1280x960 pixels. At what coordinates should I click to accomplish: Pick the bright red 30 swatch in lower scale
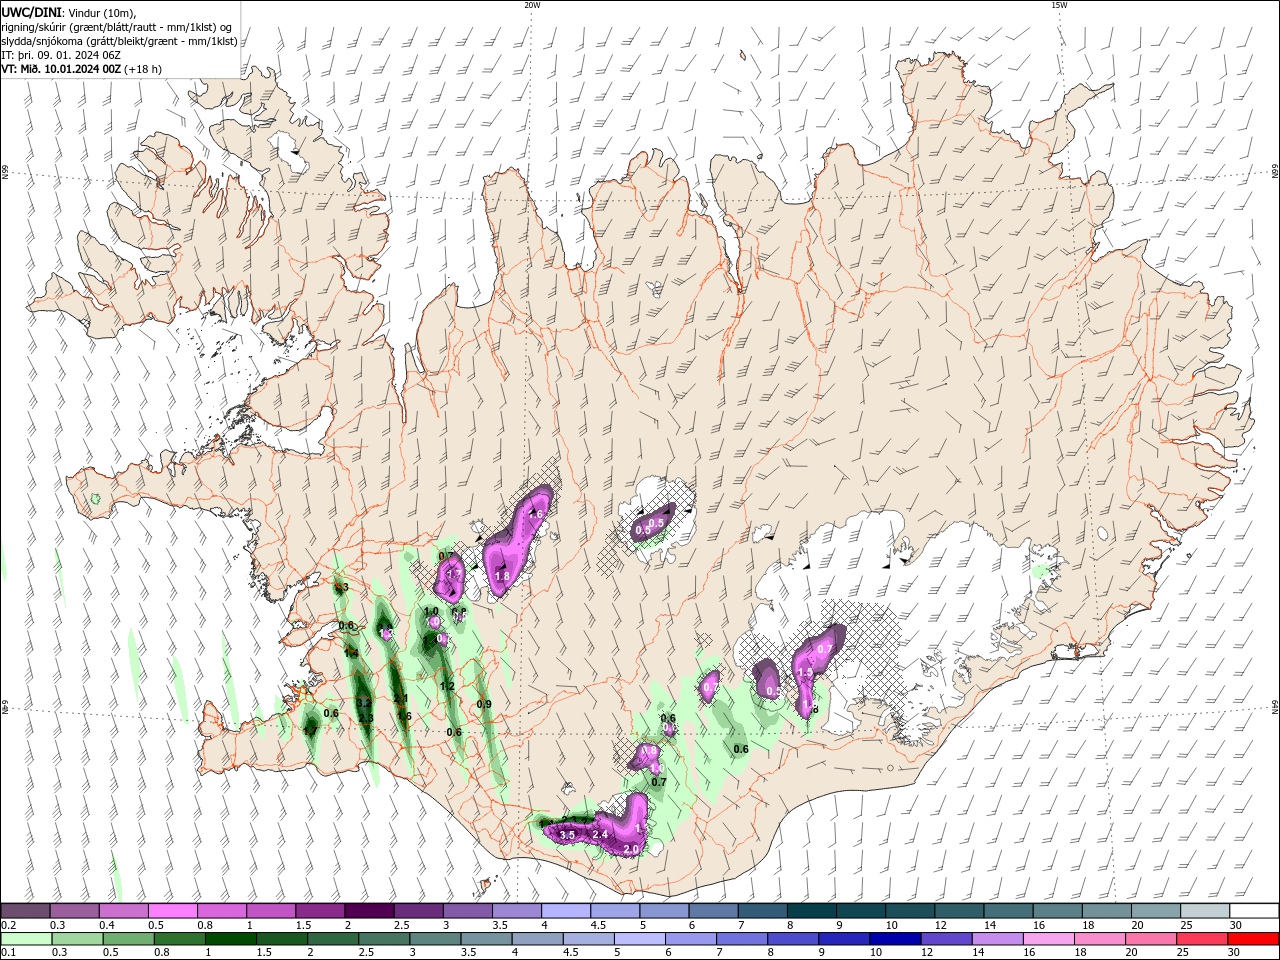(x=1253, y=939)
